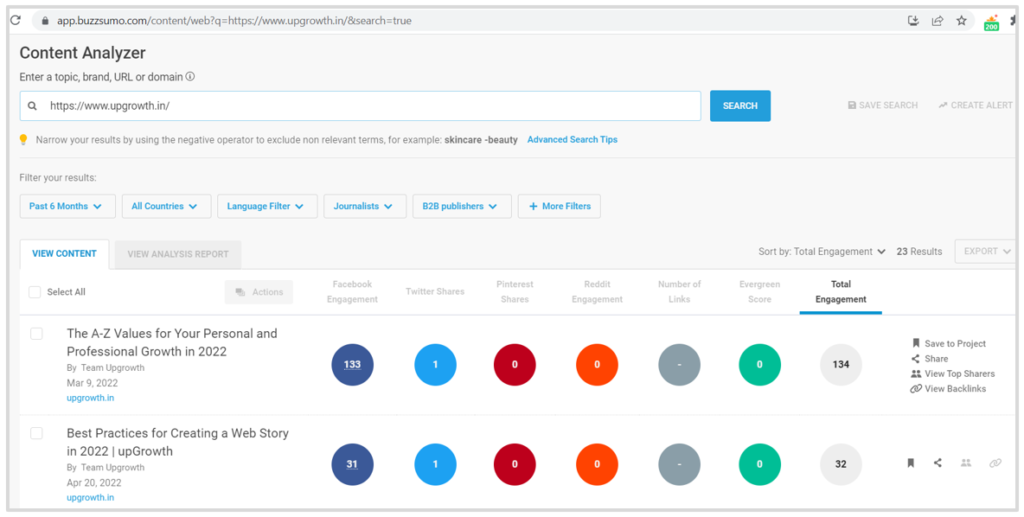Click the Actions button
This screenshot has width=1024, height=517.
pos(259,292)
